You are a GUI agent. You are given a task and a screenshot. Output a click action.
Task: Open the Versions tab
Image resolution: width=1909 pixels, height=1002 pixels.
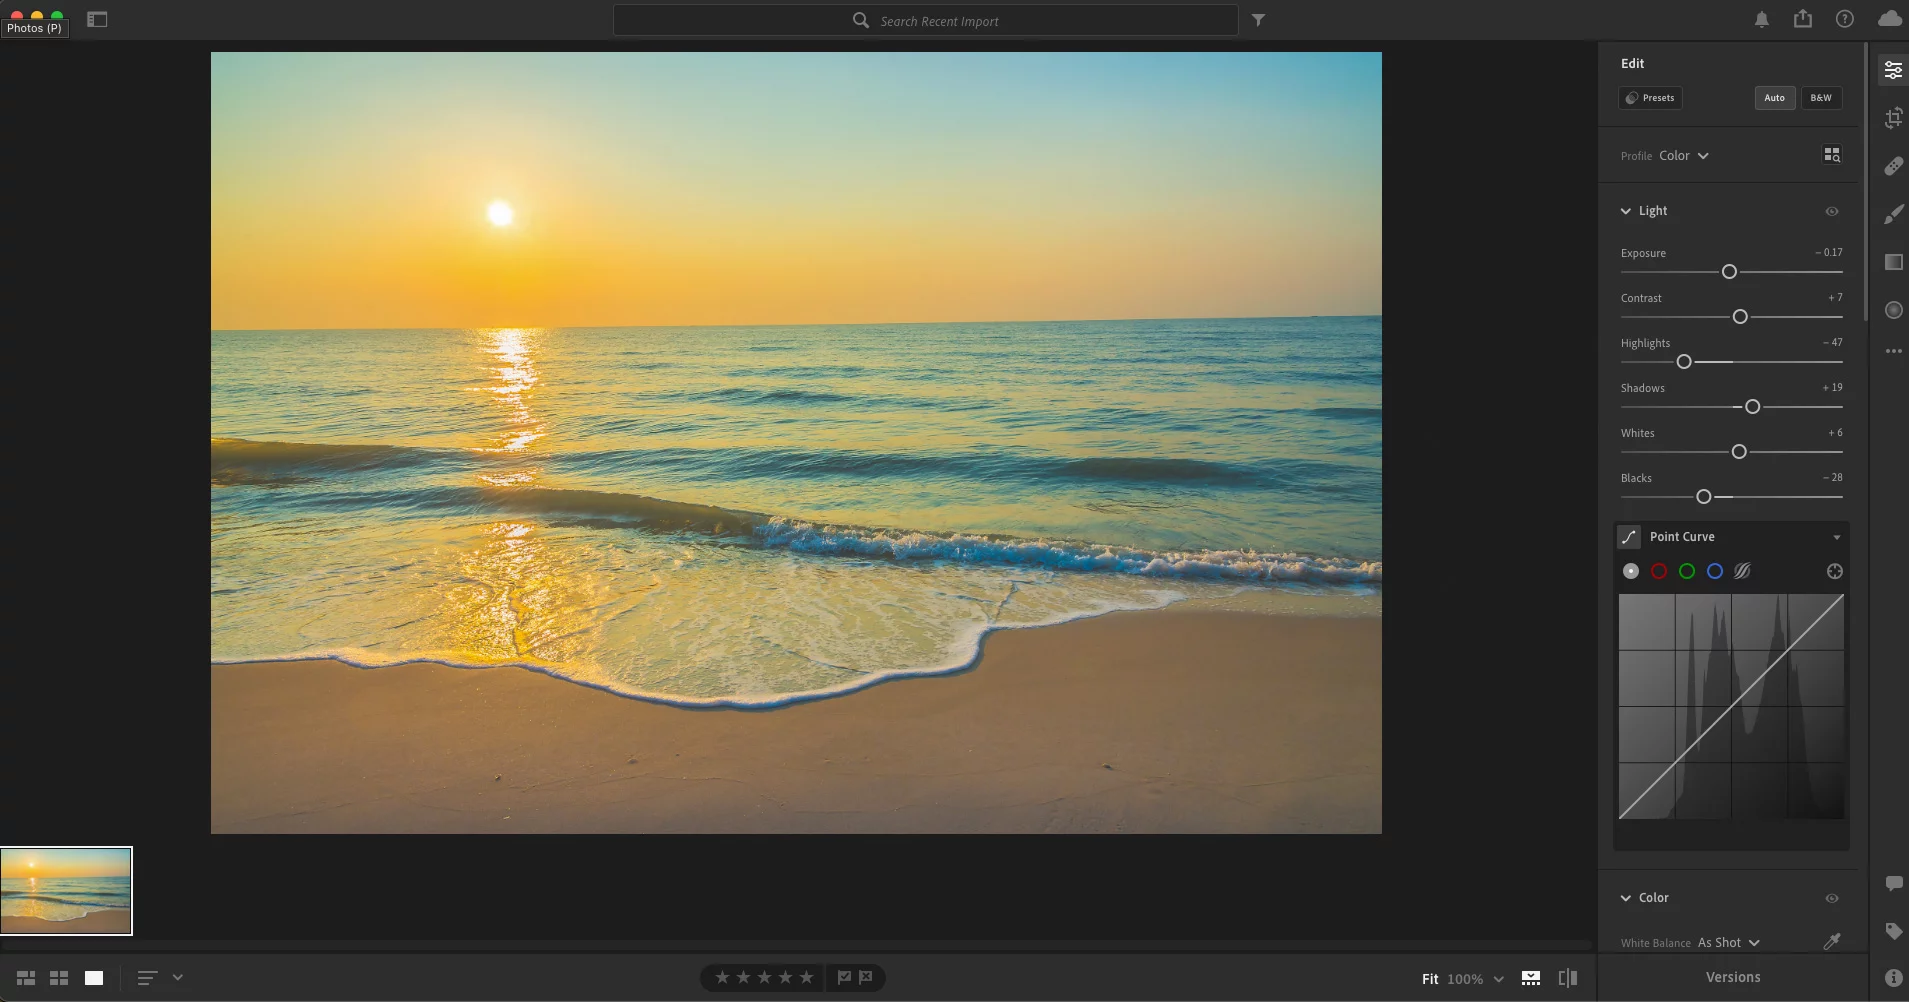(1732, 977)
